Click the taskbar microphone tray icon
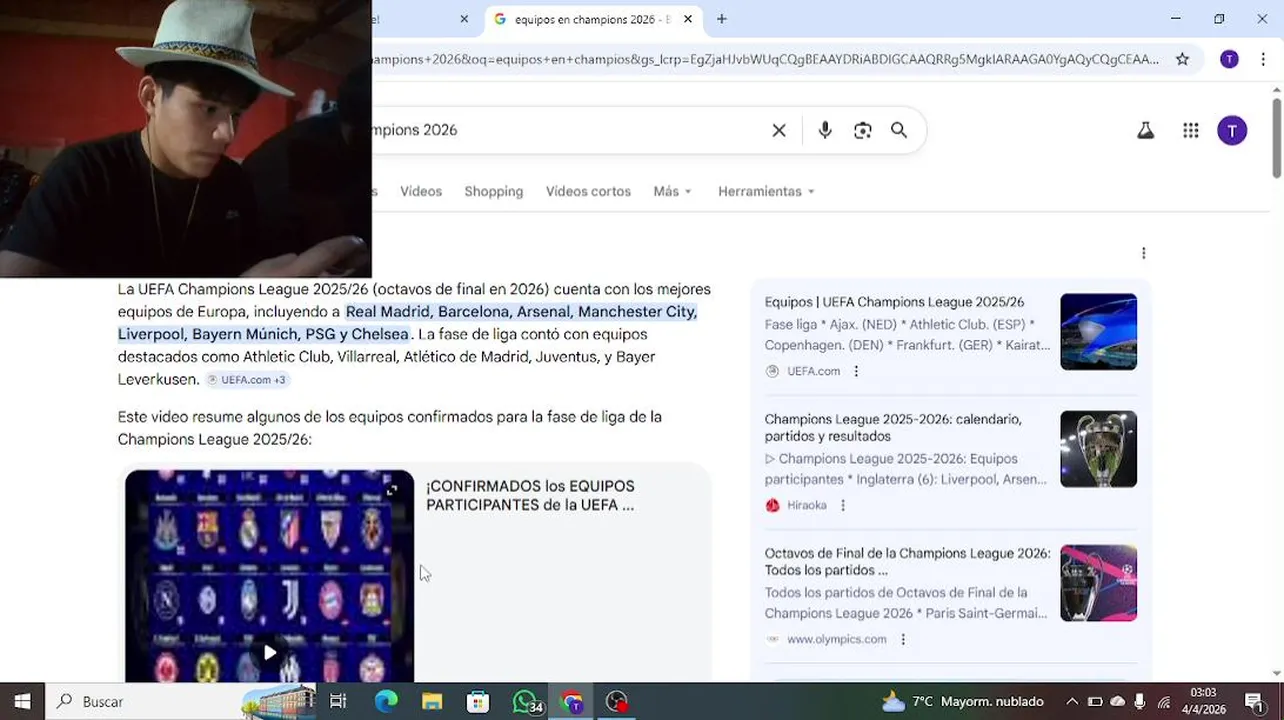Image resolution: width=1284 pixels, height=720 pixels. [x=1140, y=701]
